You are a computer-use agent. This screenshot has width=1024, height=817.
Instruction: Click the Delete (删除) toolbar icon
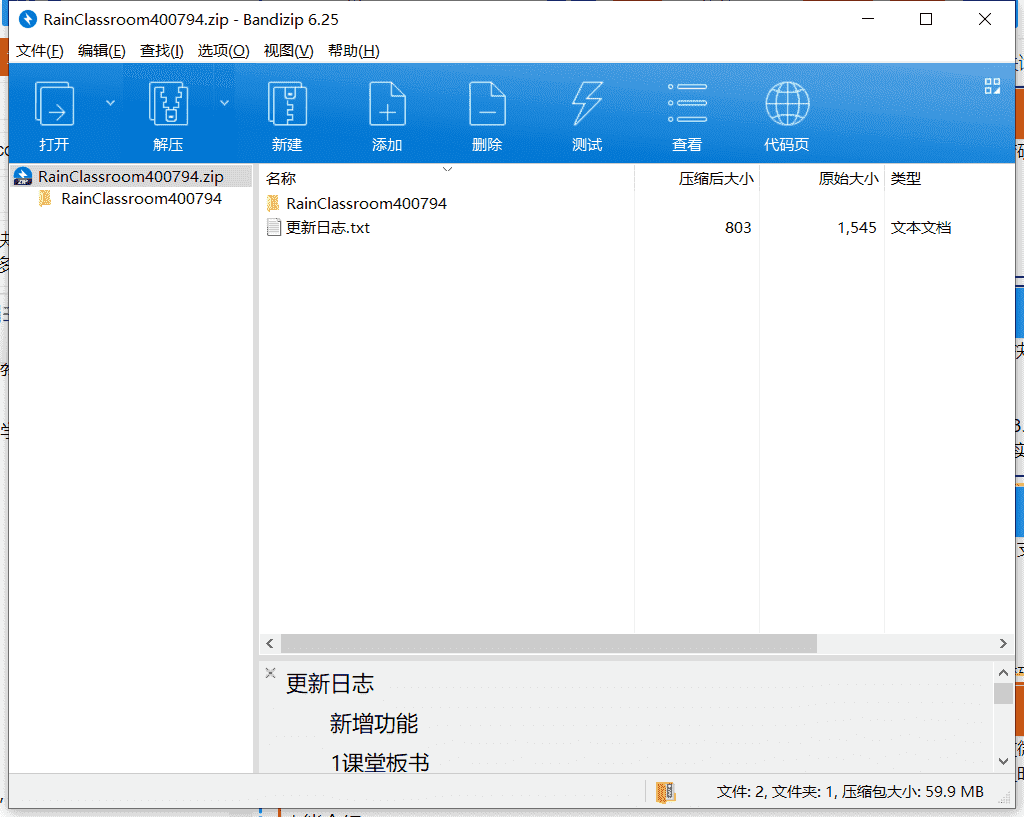487,104
